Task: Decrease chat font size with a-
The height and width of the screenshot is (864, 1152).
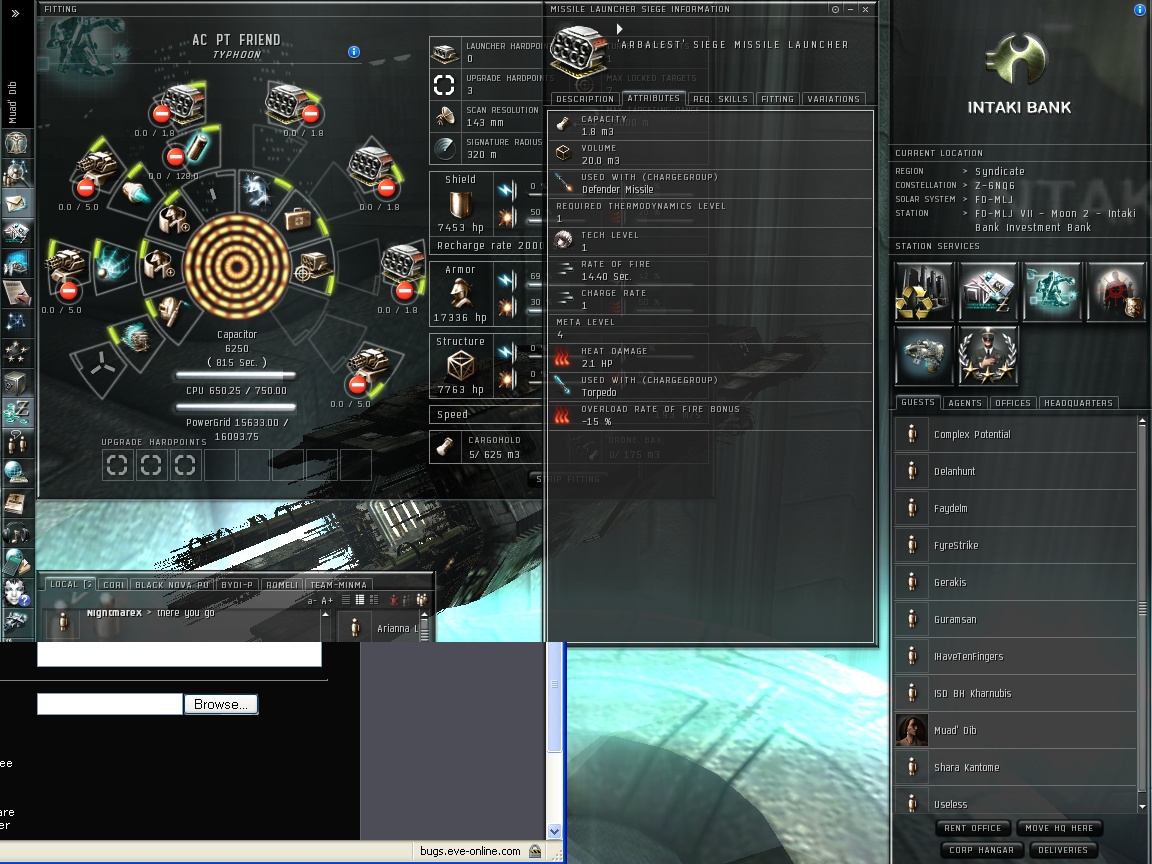Action: [x=312, y=600]
